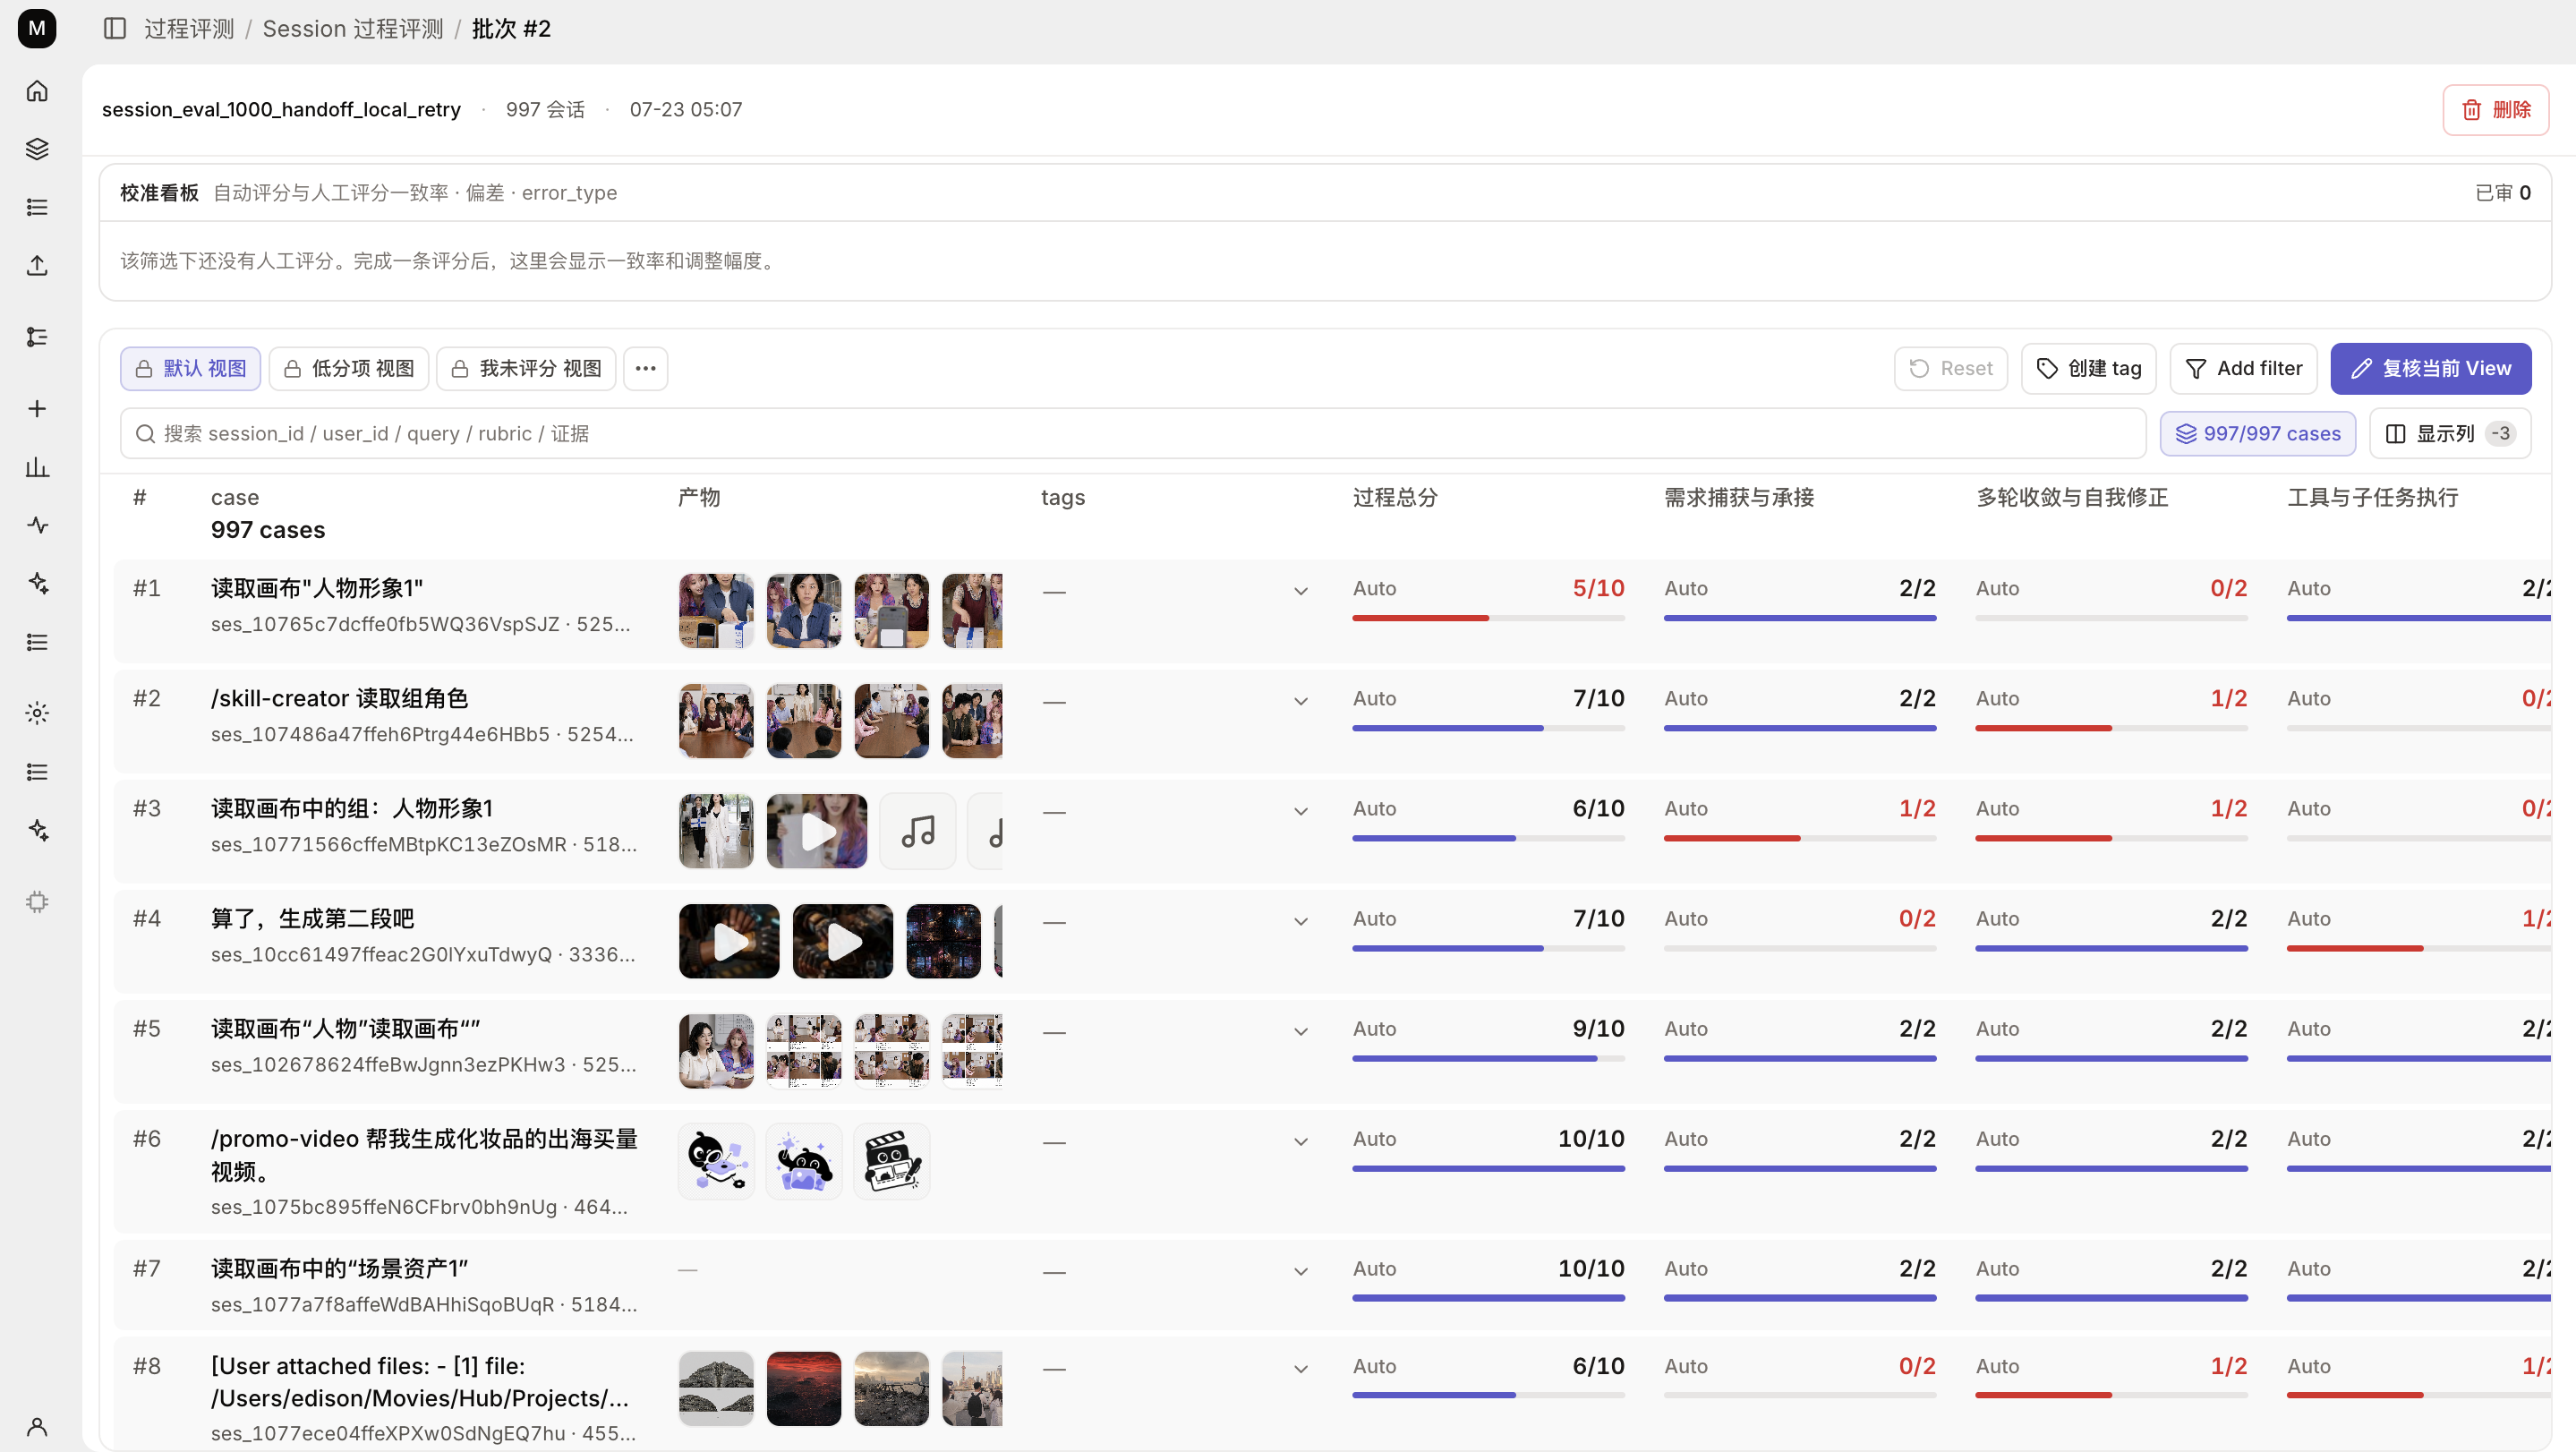Image resolution: width=2576 pixels, height=1452 pixels.
Task: Expand tags dropdown for case #3
Action: click(x=1301, y=811)
